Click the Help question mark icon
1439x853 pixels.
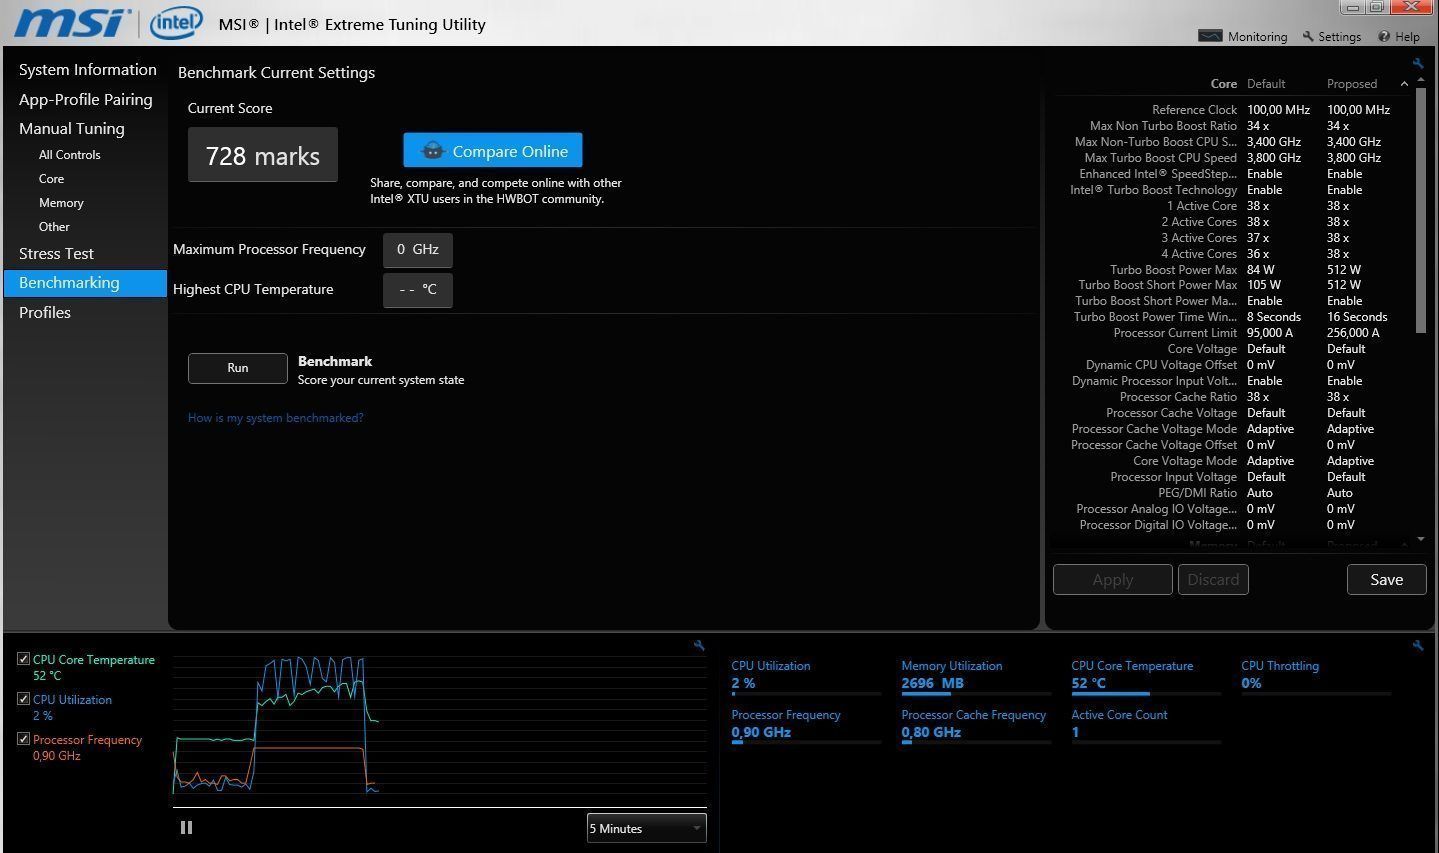point(1384,36)
